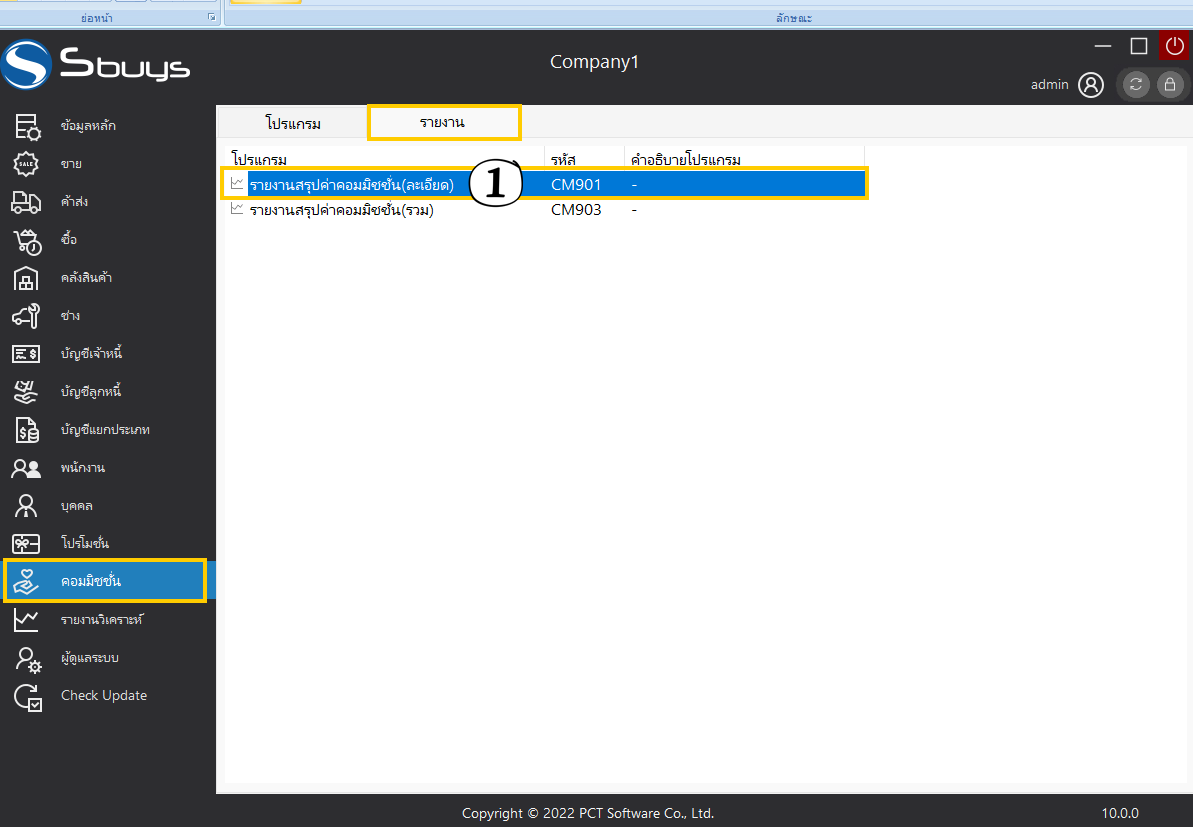Click the lock icon in header
This screenshot has height=827, width=1193.
tap(1170, 85)
